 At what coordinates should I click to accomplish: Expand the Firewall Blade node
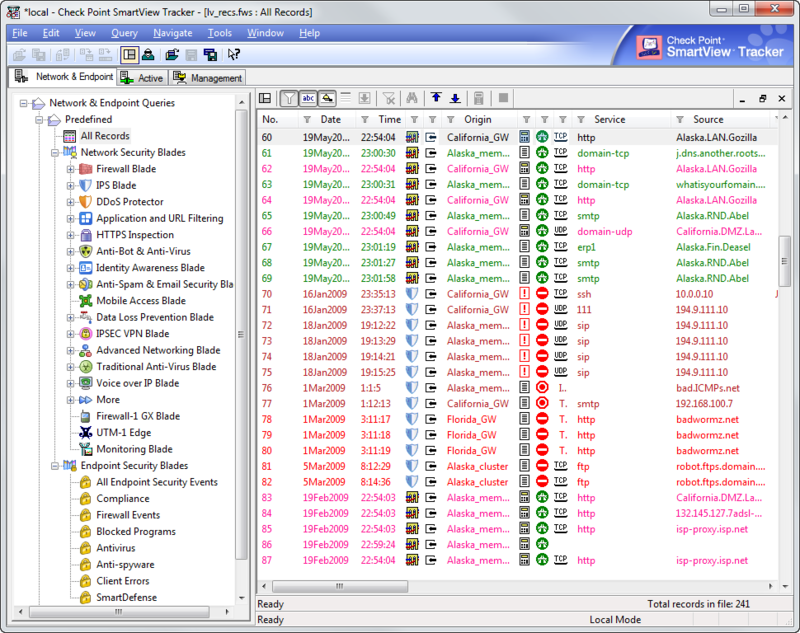(x=70, y=169)
